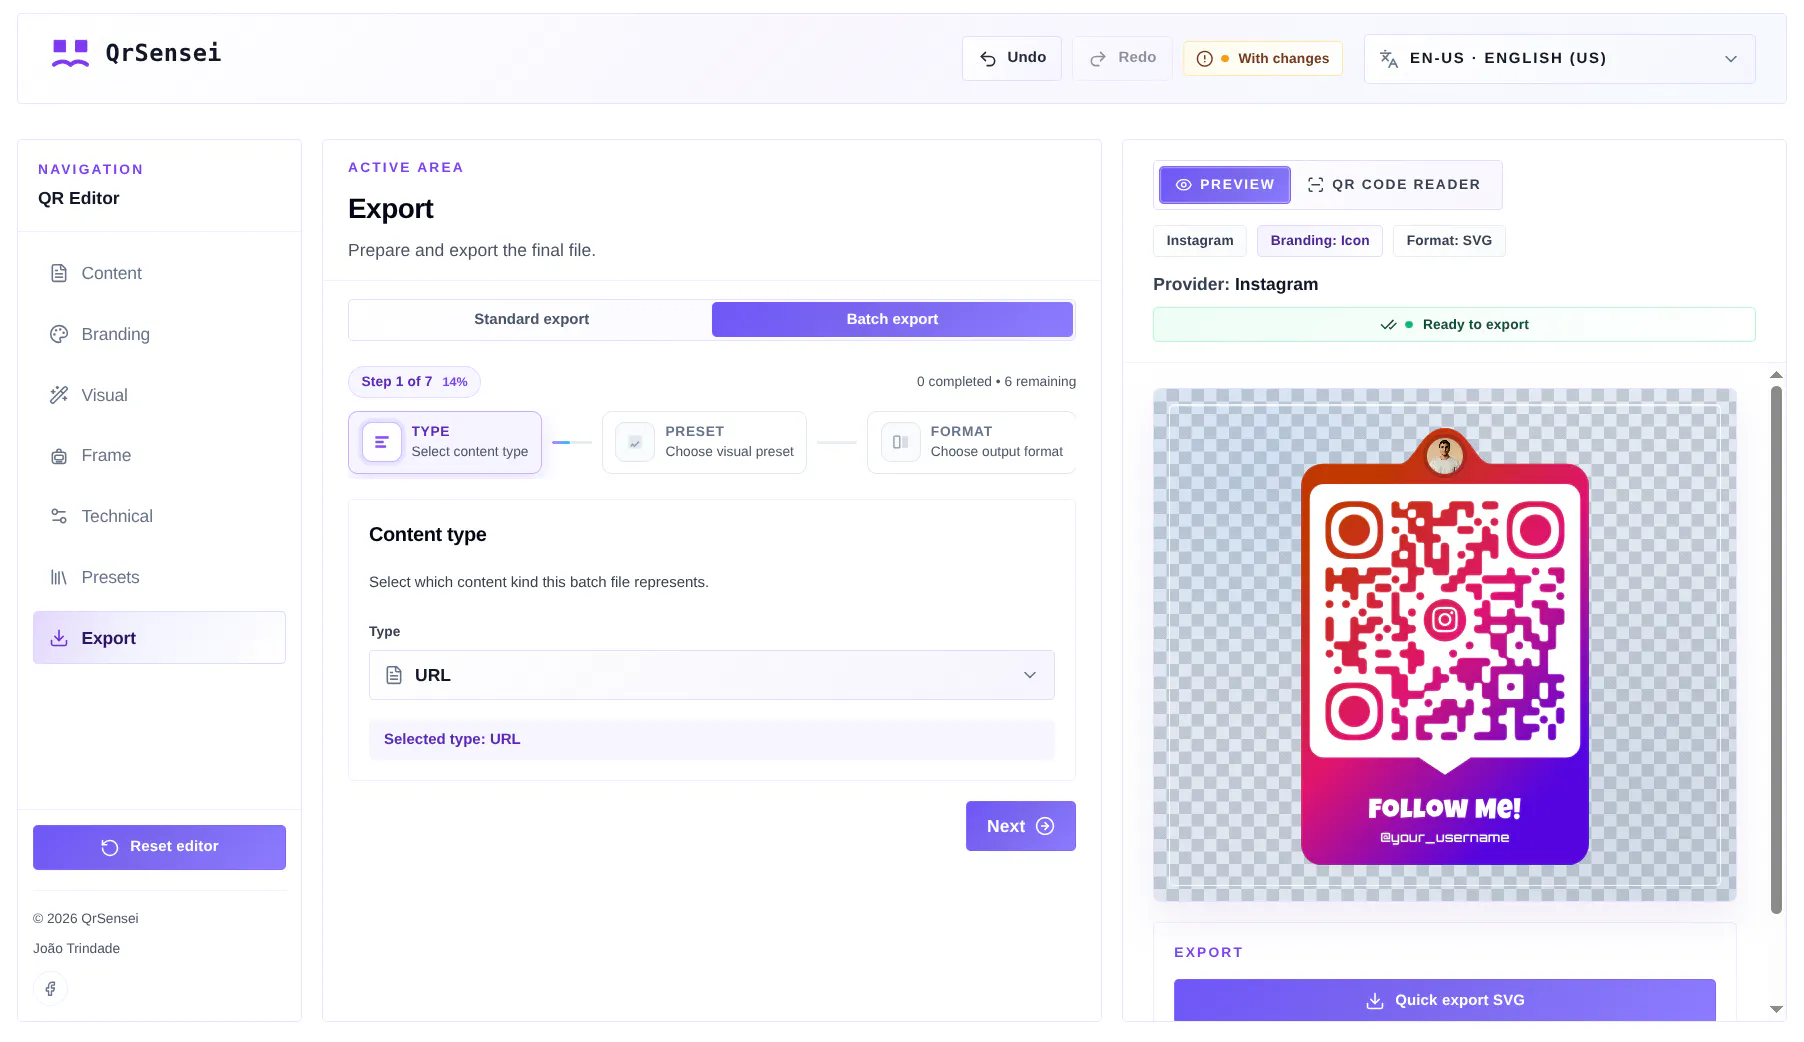Click the download icon on Quick export
Viewport: 1804px width, 1042px height.
pyautogui.click(x=1375, y=1001)
